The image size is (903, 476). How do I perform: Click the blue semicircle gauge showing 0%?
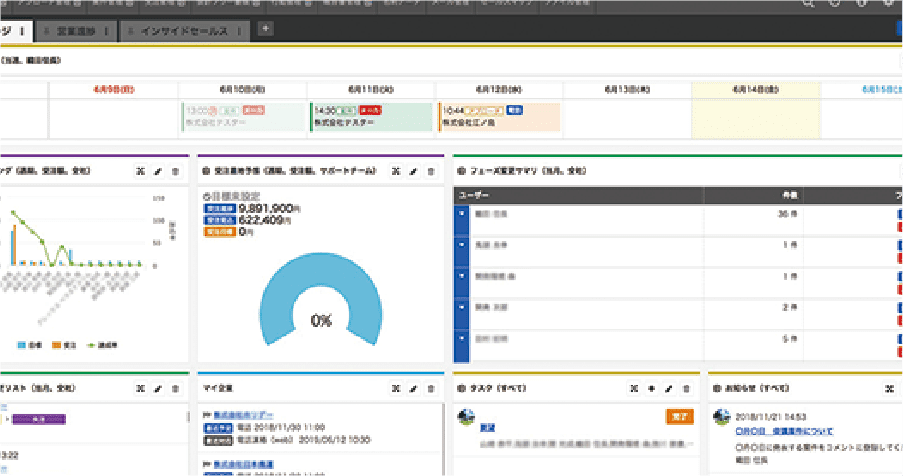click(x=321, y=300)
